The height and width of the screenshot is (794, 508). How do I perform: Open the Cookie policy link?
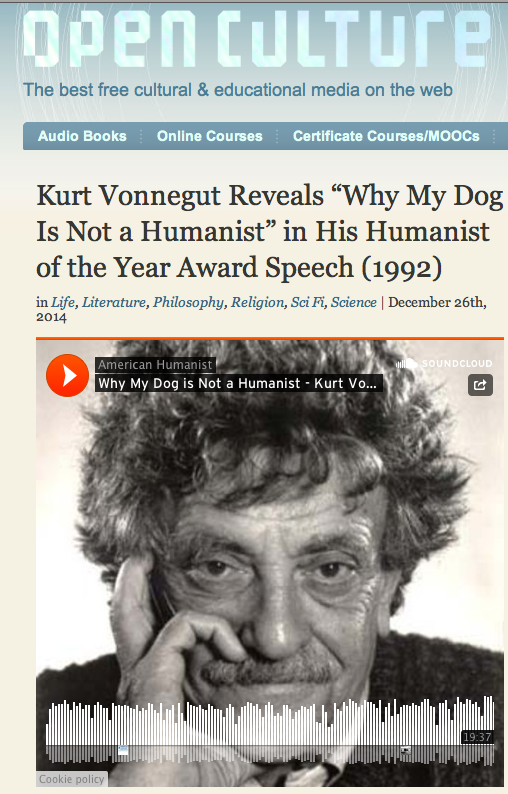[x=71, y=779]
